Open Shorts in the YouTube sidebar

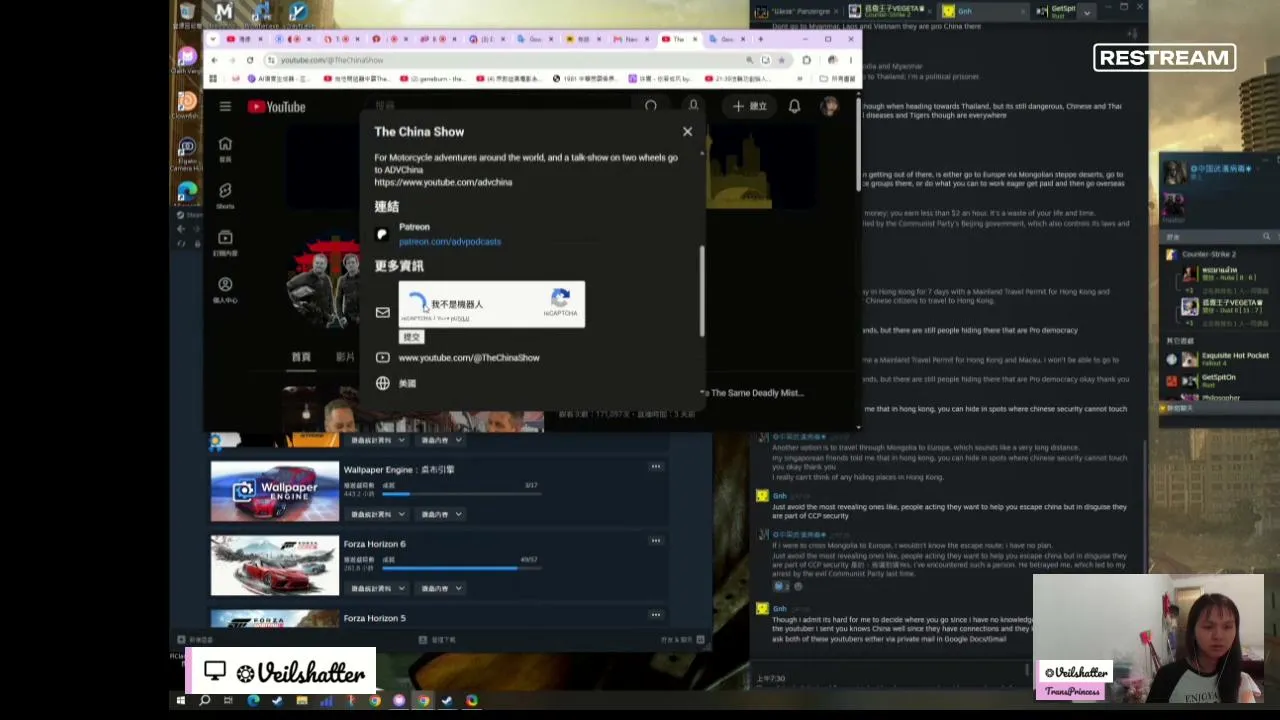tap(225, 195)
